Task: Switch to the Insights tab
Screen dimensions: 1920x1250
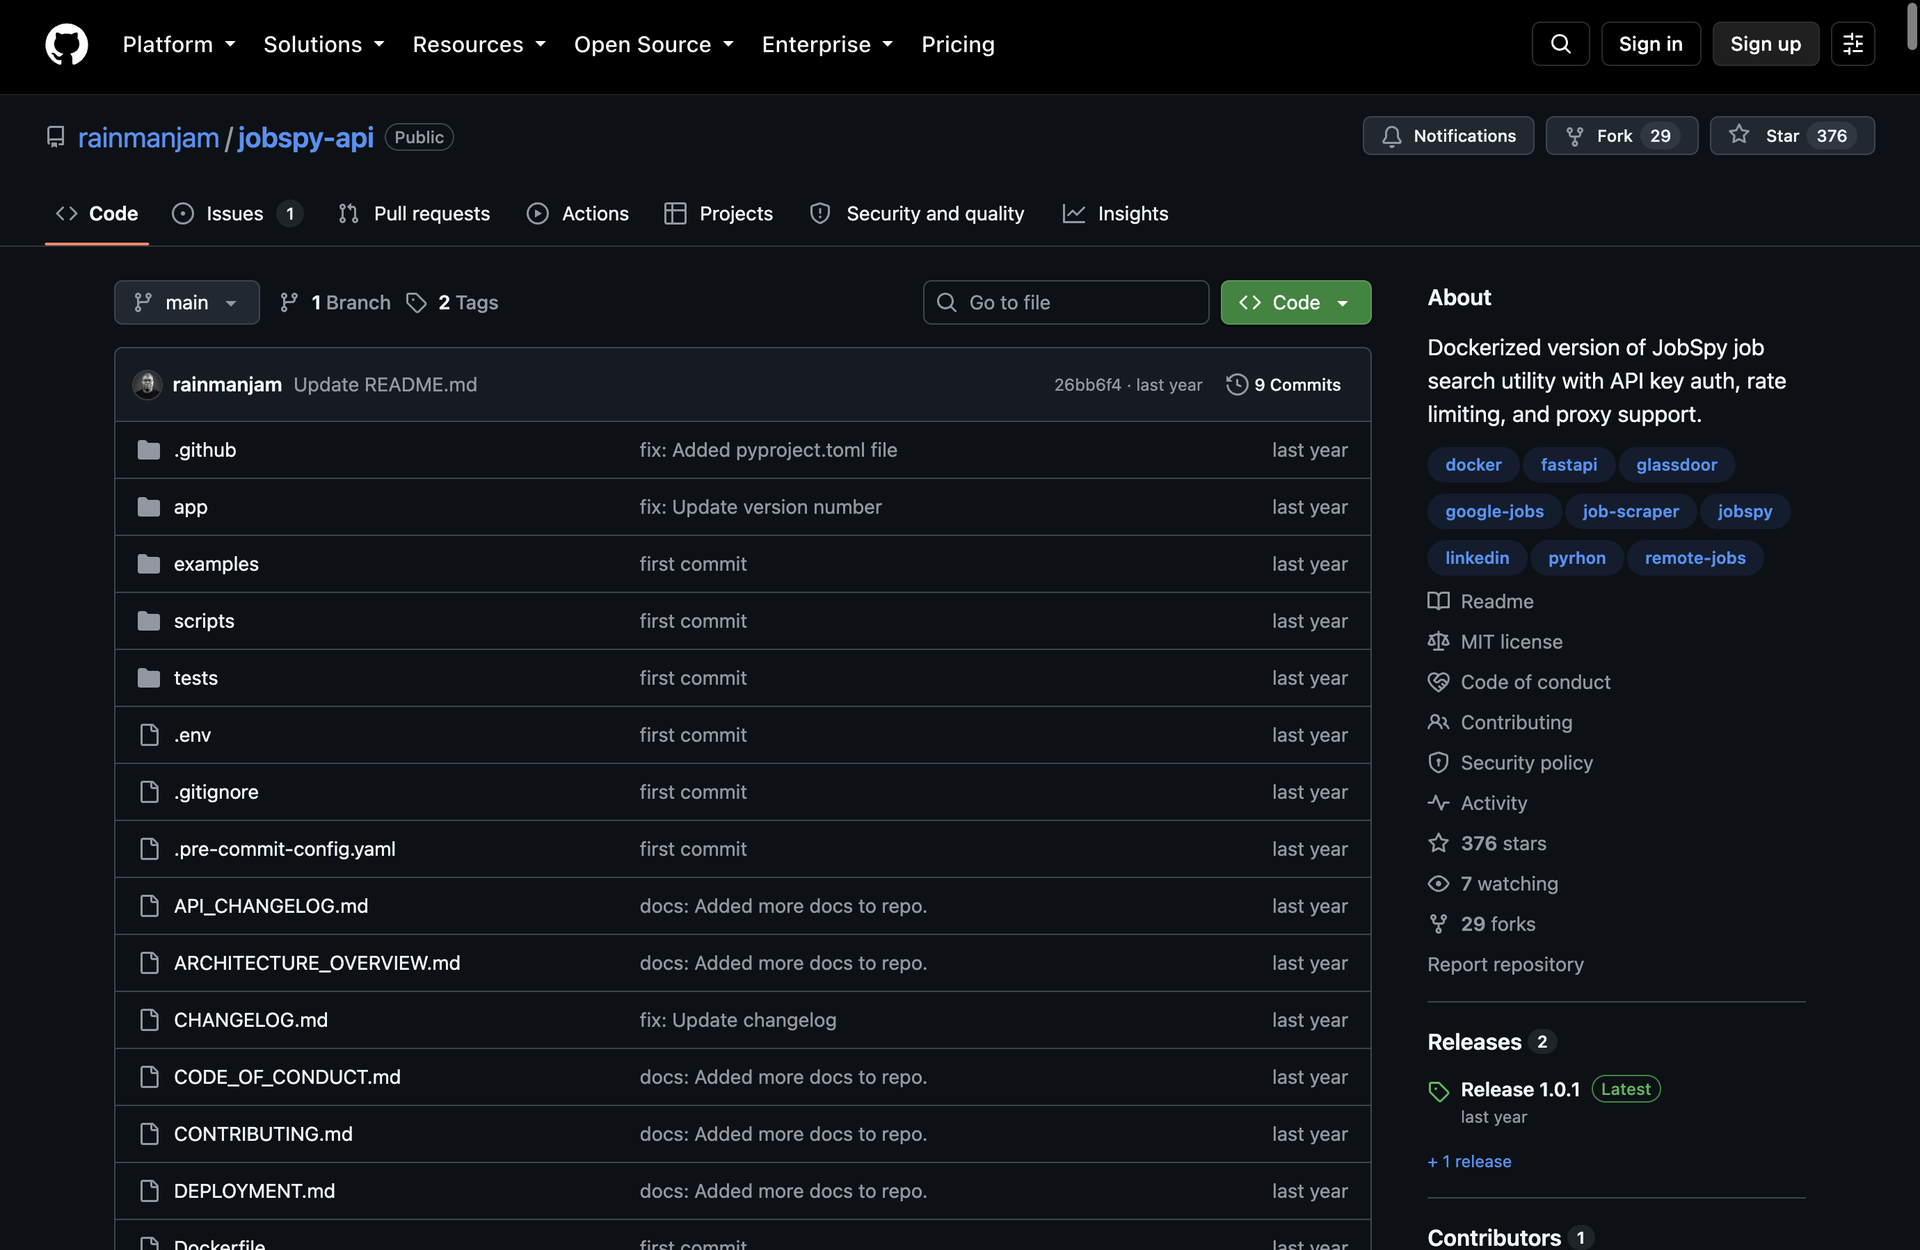Action: pos(1115,213)
